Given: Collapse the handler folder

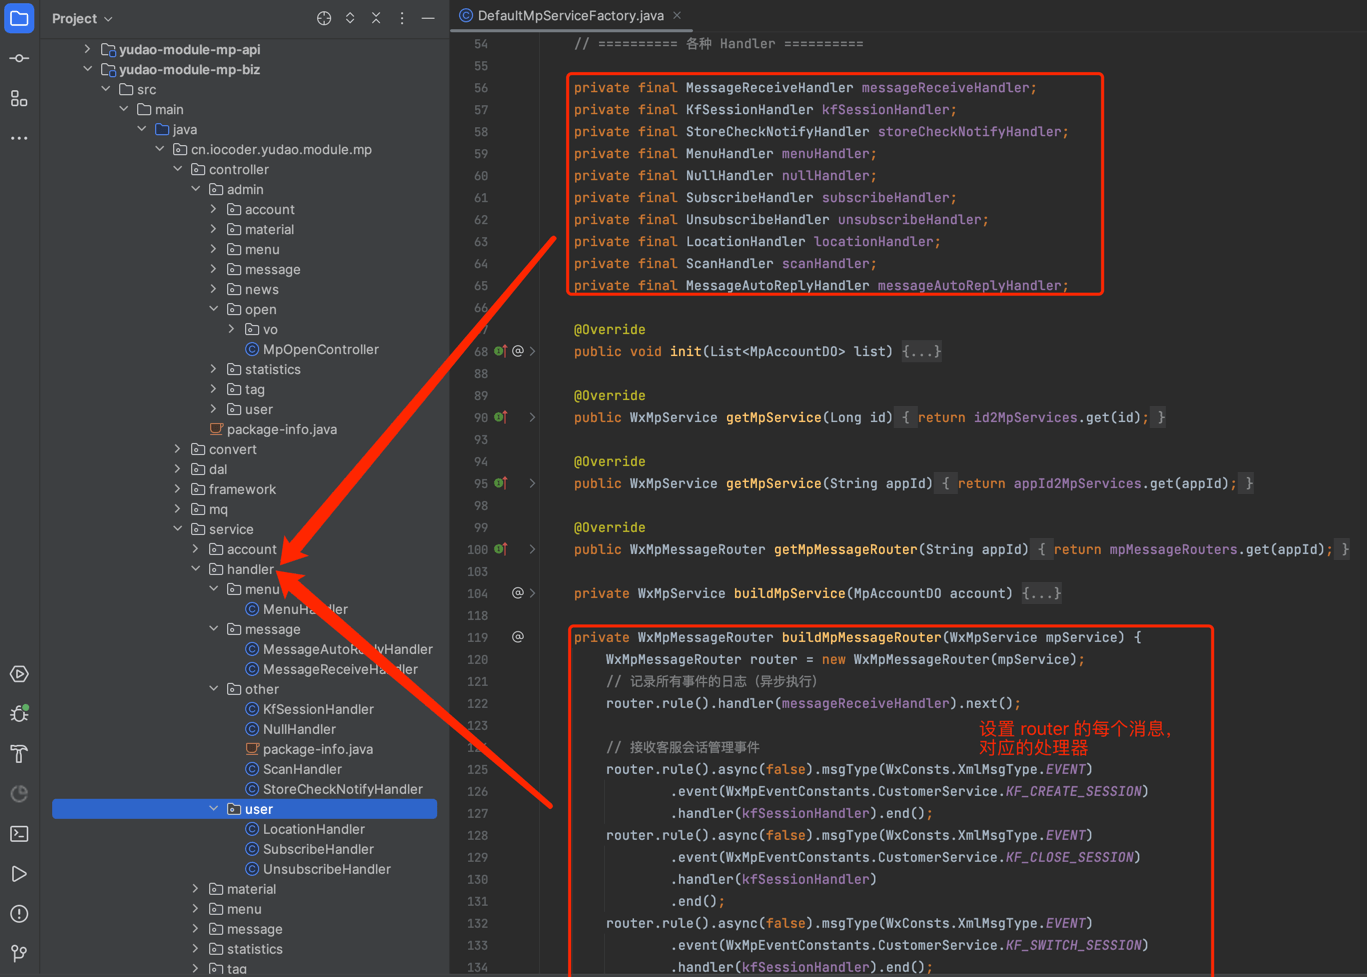Looking at the screenshot, I should [x=196, y=569].
